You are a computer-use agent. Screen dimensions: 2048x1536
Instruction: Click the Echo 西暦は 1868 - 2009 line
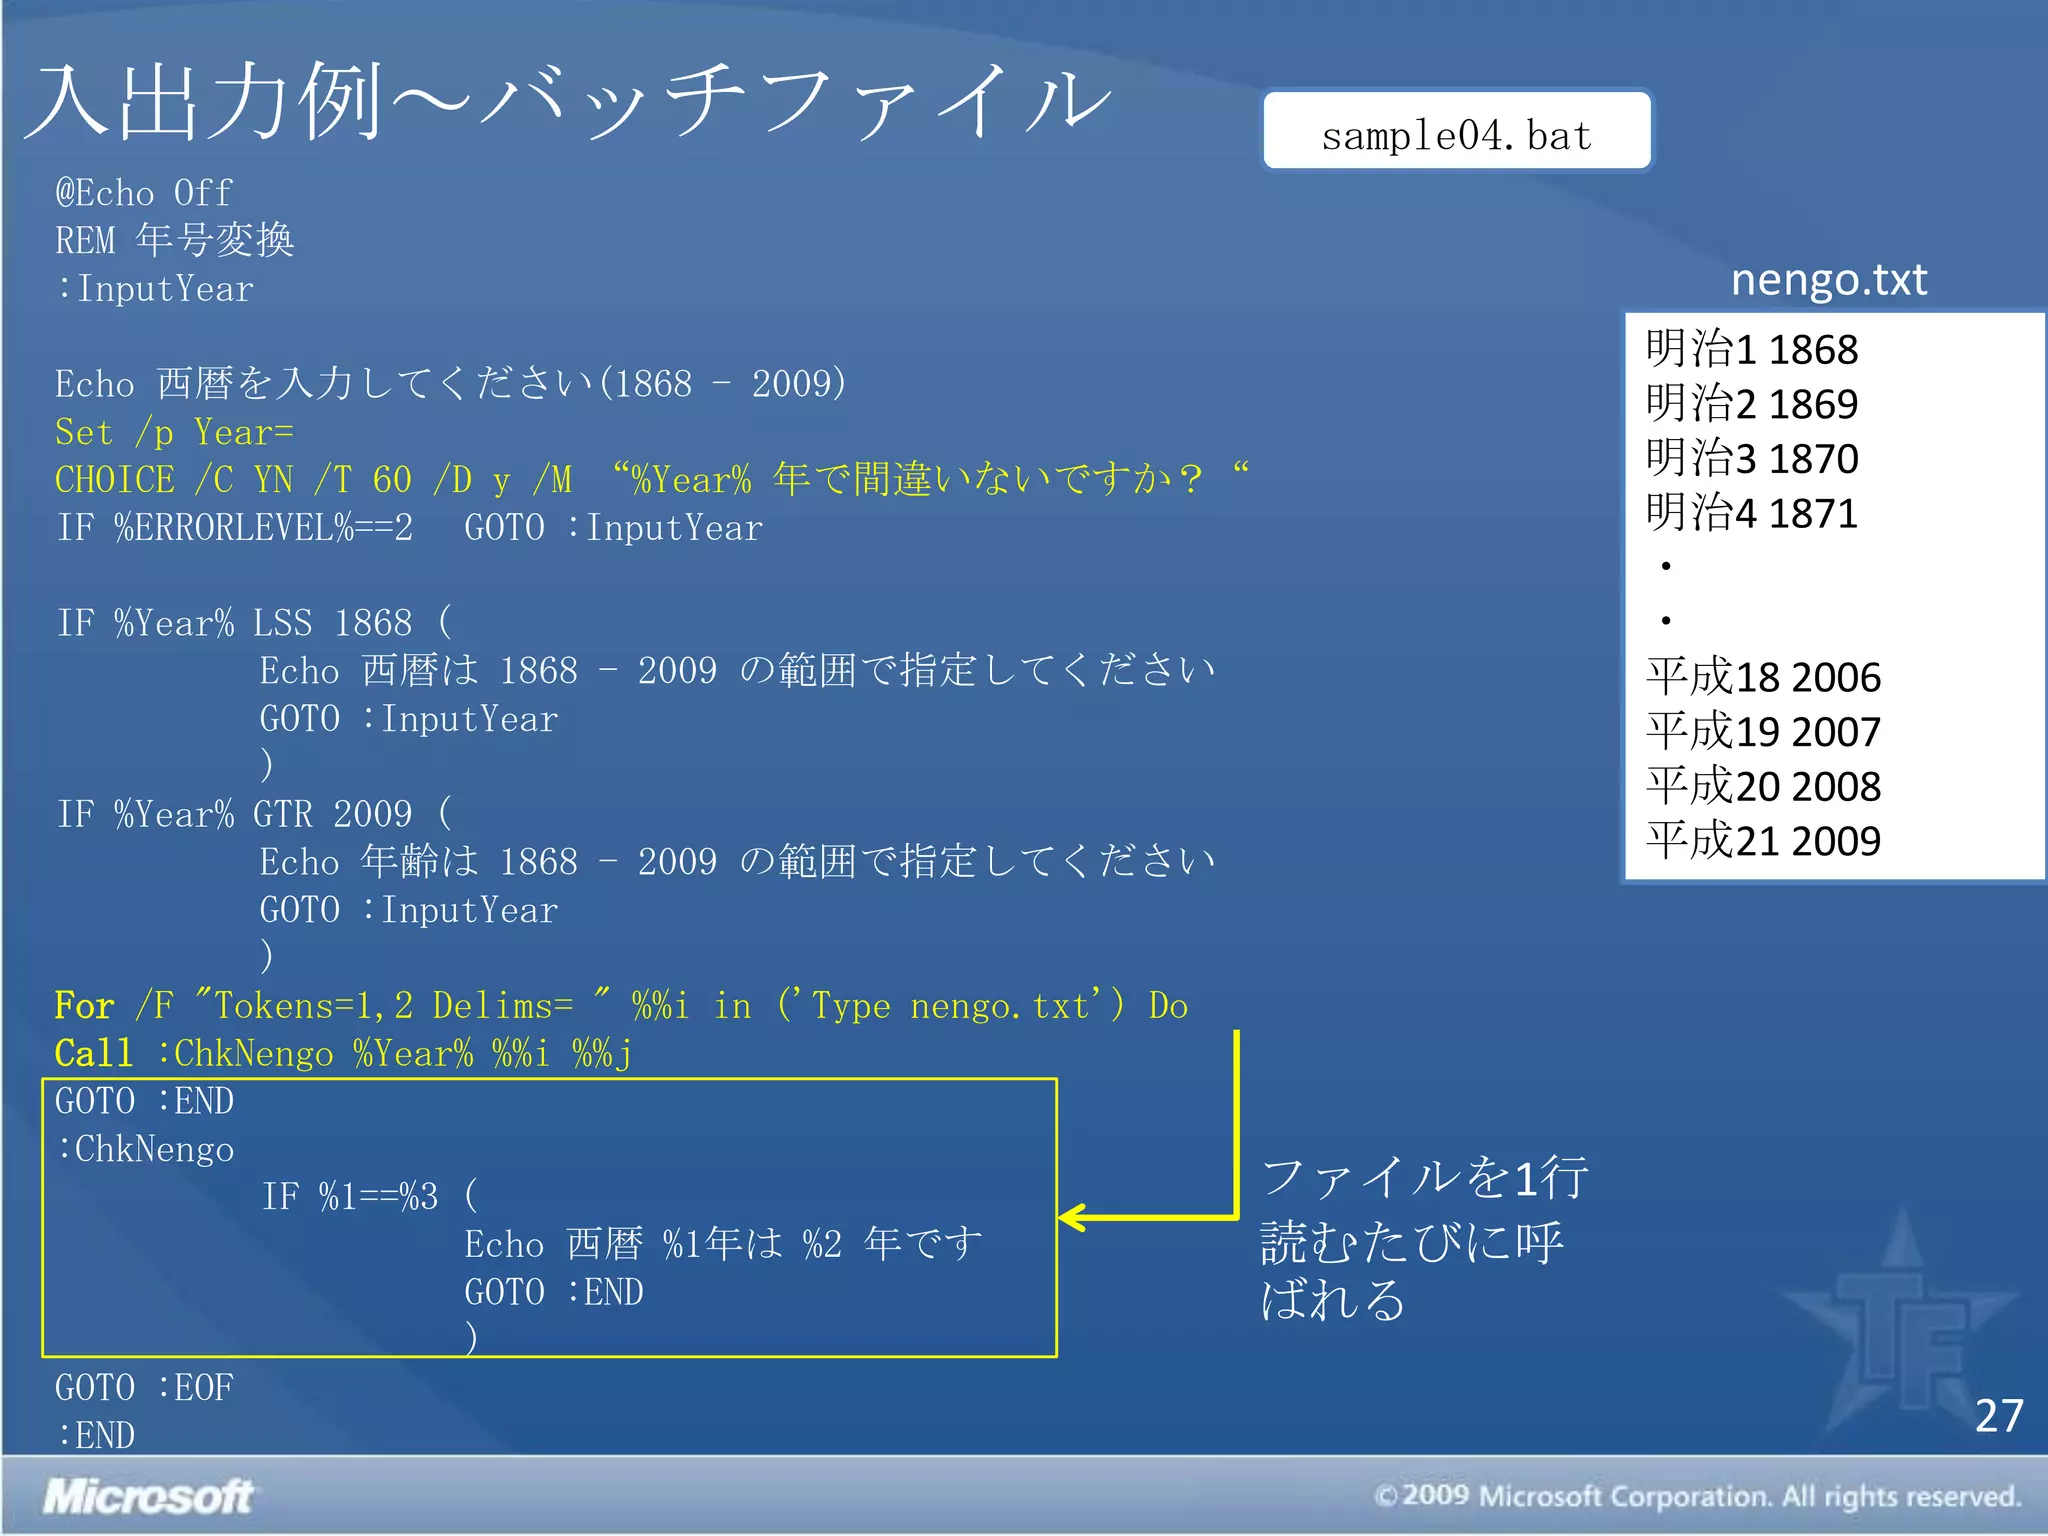(737, 670)
